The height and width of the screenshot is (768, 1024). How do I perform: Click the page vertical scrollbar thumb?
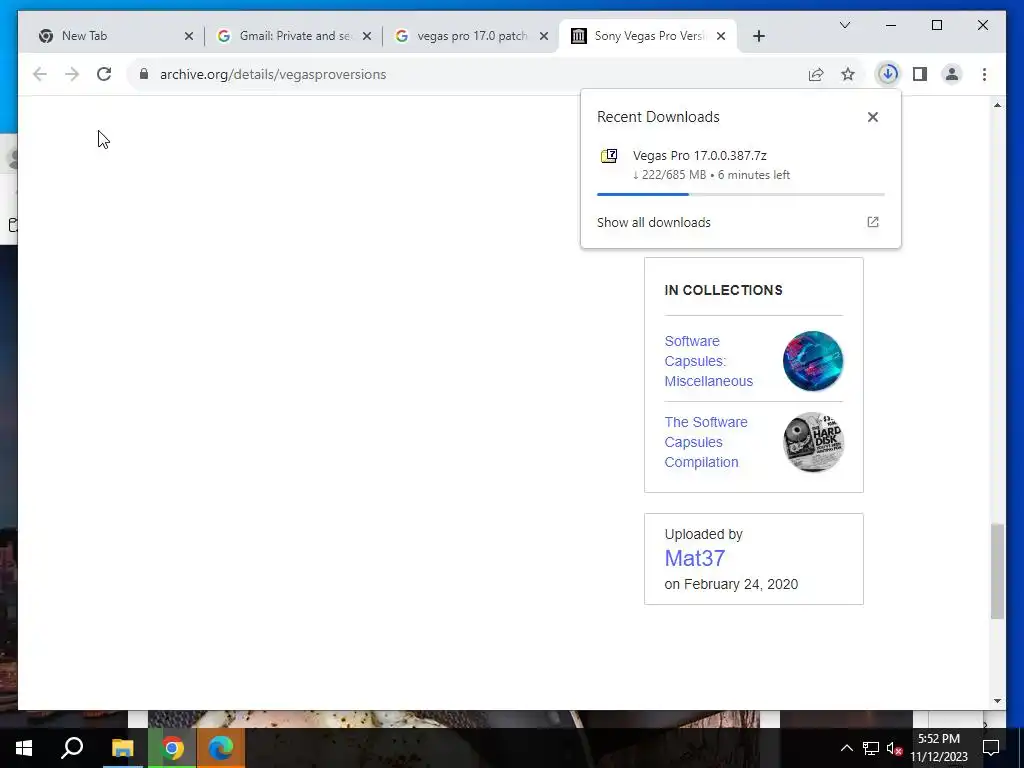coord(997,571)
